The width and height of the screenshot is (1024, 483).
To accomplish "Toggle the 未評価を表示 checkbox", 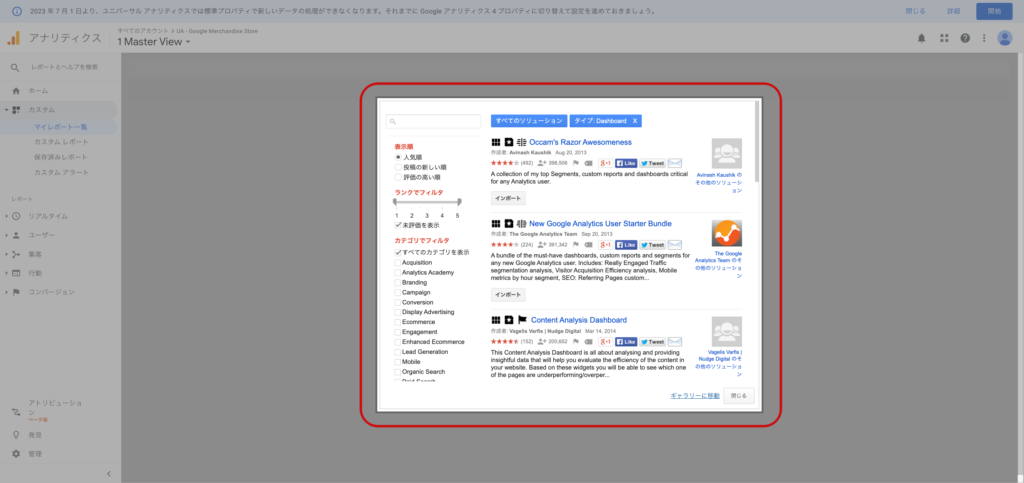I will (398, 225).
